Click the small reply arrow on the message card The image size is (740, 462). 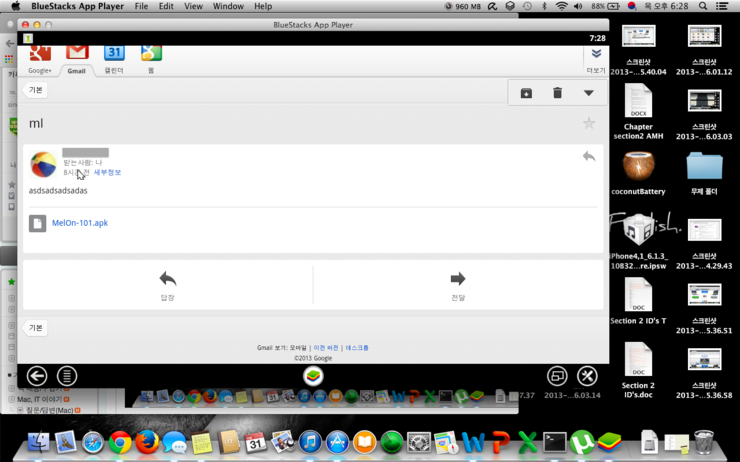click(589, 156)
